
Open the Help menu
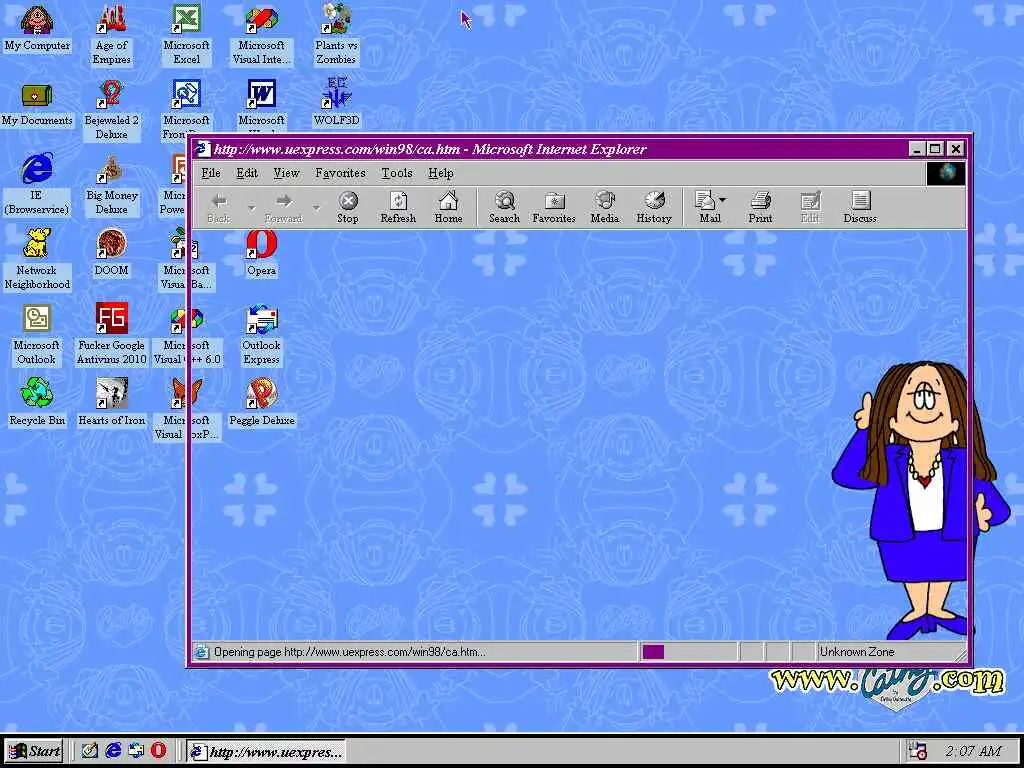coord(441,173)
